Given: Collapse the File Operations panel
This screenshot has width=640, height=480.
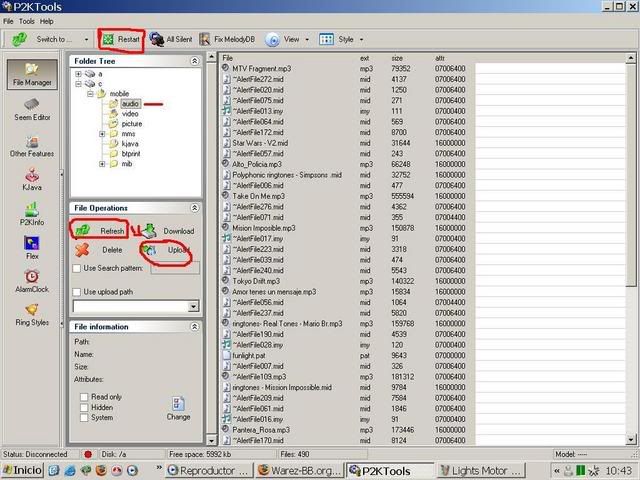Looking at the screenshot, I should coord(195,208).
